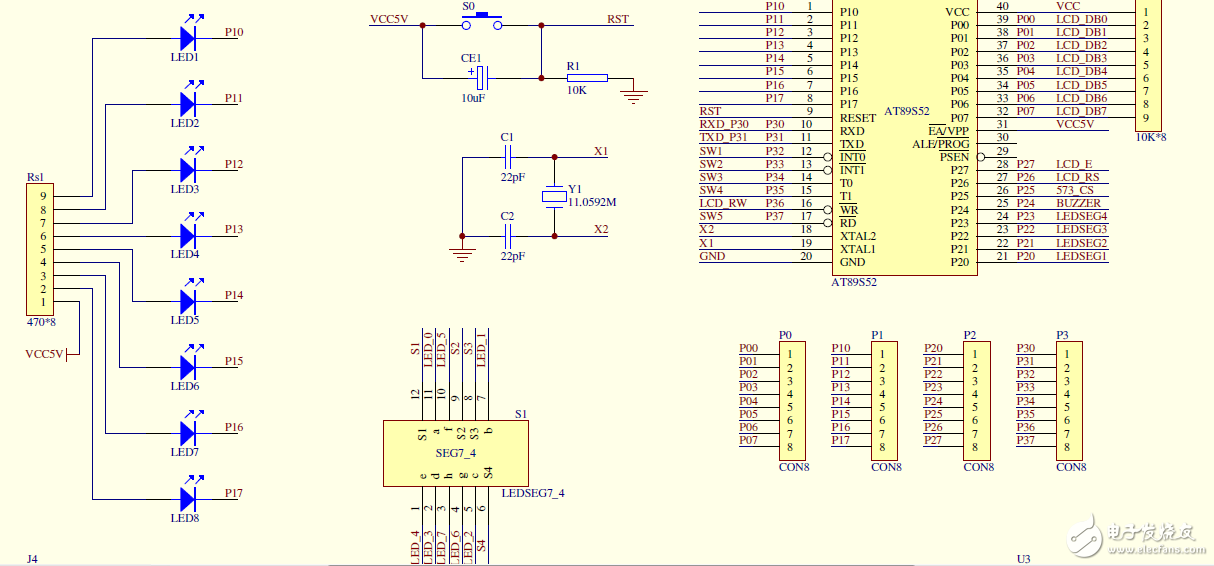
Task: Click the 'RESET' pin name on chip
Action: (x=858, y=118)
